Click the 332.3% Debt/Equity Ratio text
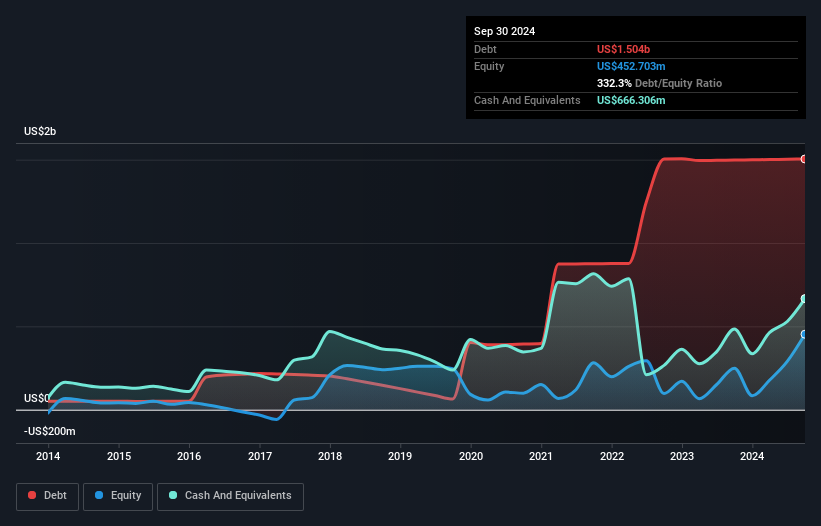Screen dimensions: 821x526 click(659, 83)
